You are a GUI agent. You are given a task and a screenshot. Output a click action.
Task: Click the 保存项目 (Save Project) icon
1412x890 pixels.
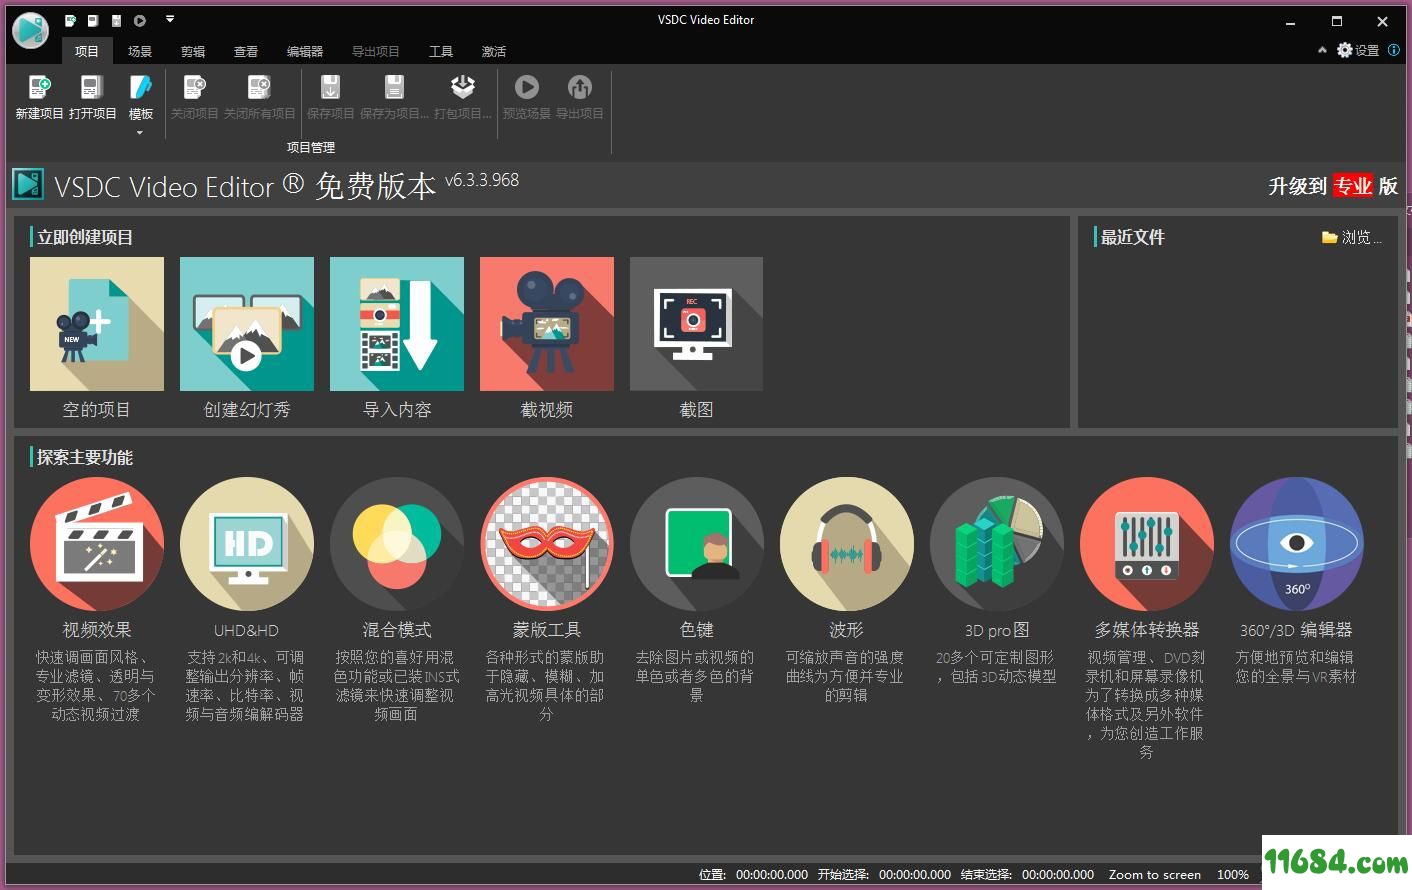pyautogui.click(x=330, y=88)
